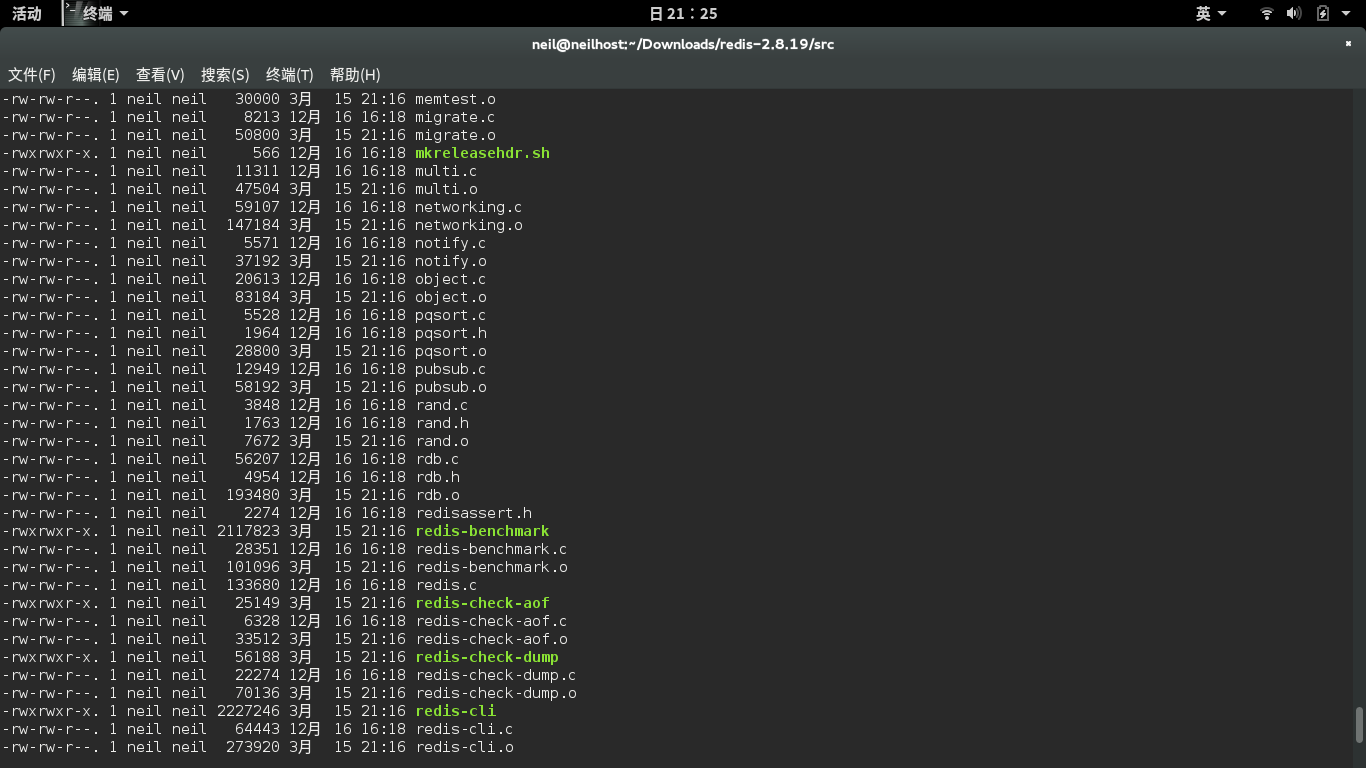
Task: Open the 终端(T) menu
Action: [290, 75]
